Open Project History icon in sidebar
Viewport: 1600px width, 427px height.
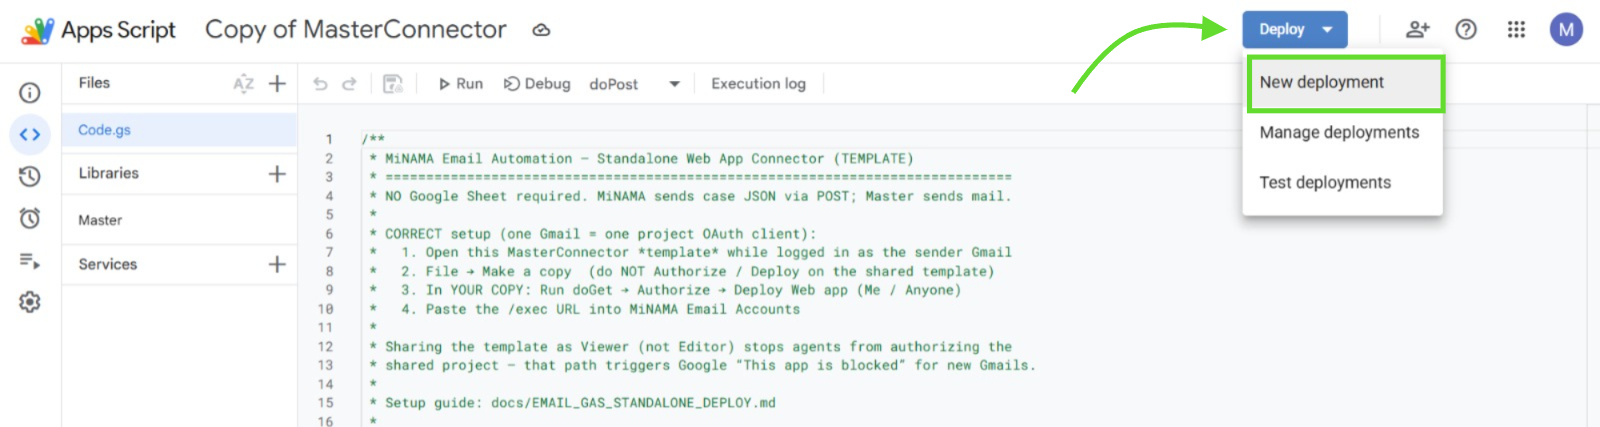(30, 177)
